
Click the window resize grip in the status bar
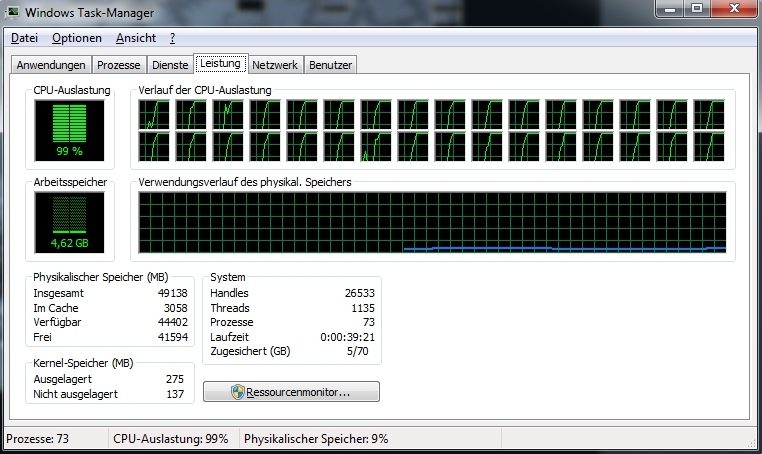[x=753, y=442]
